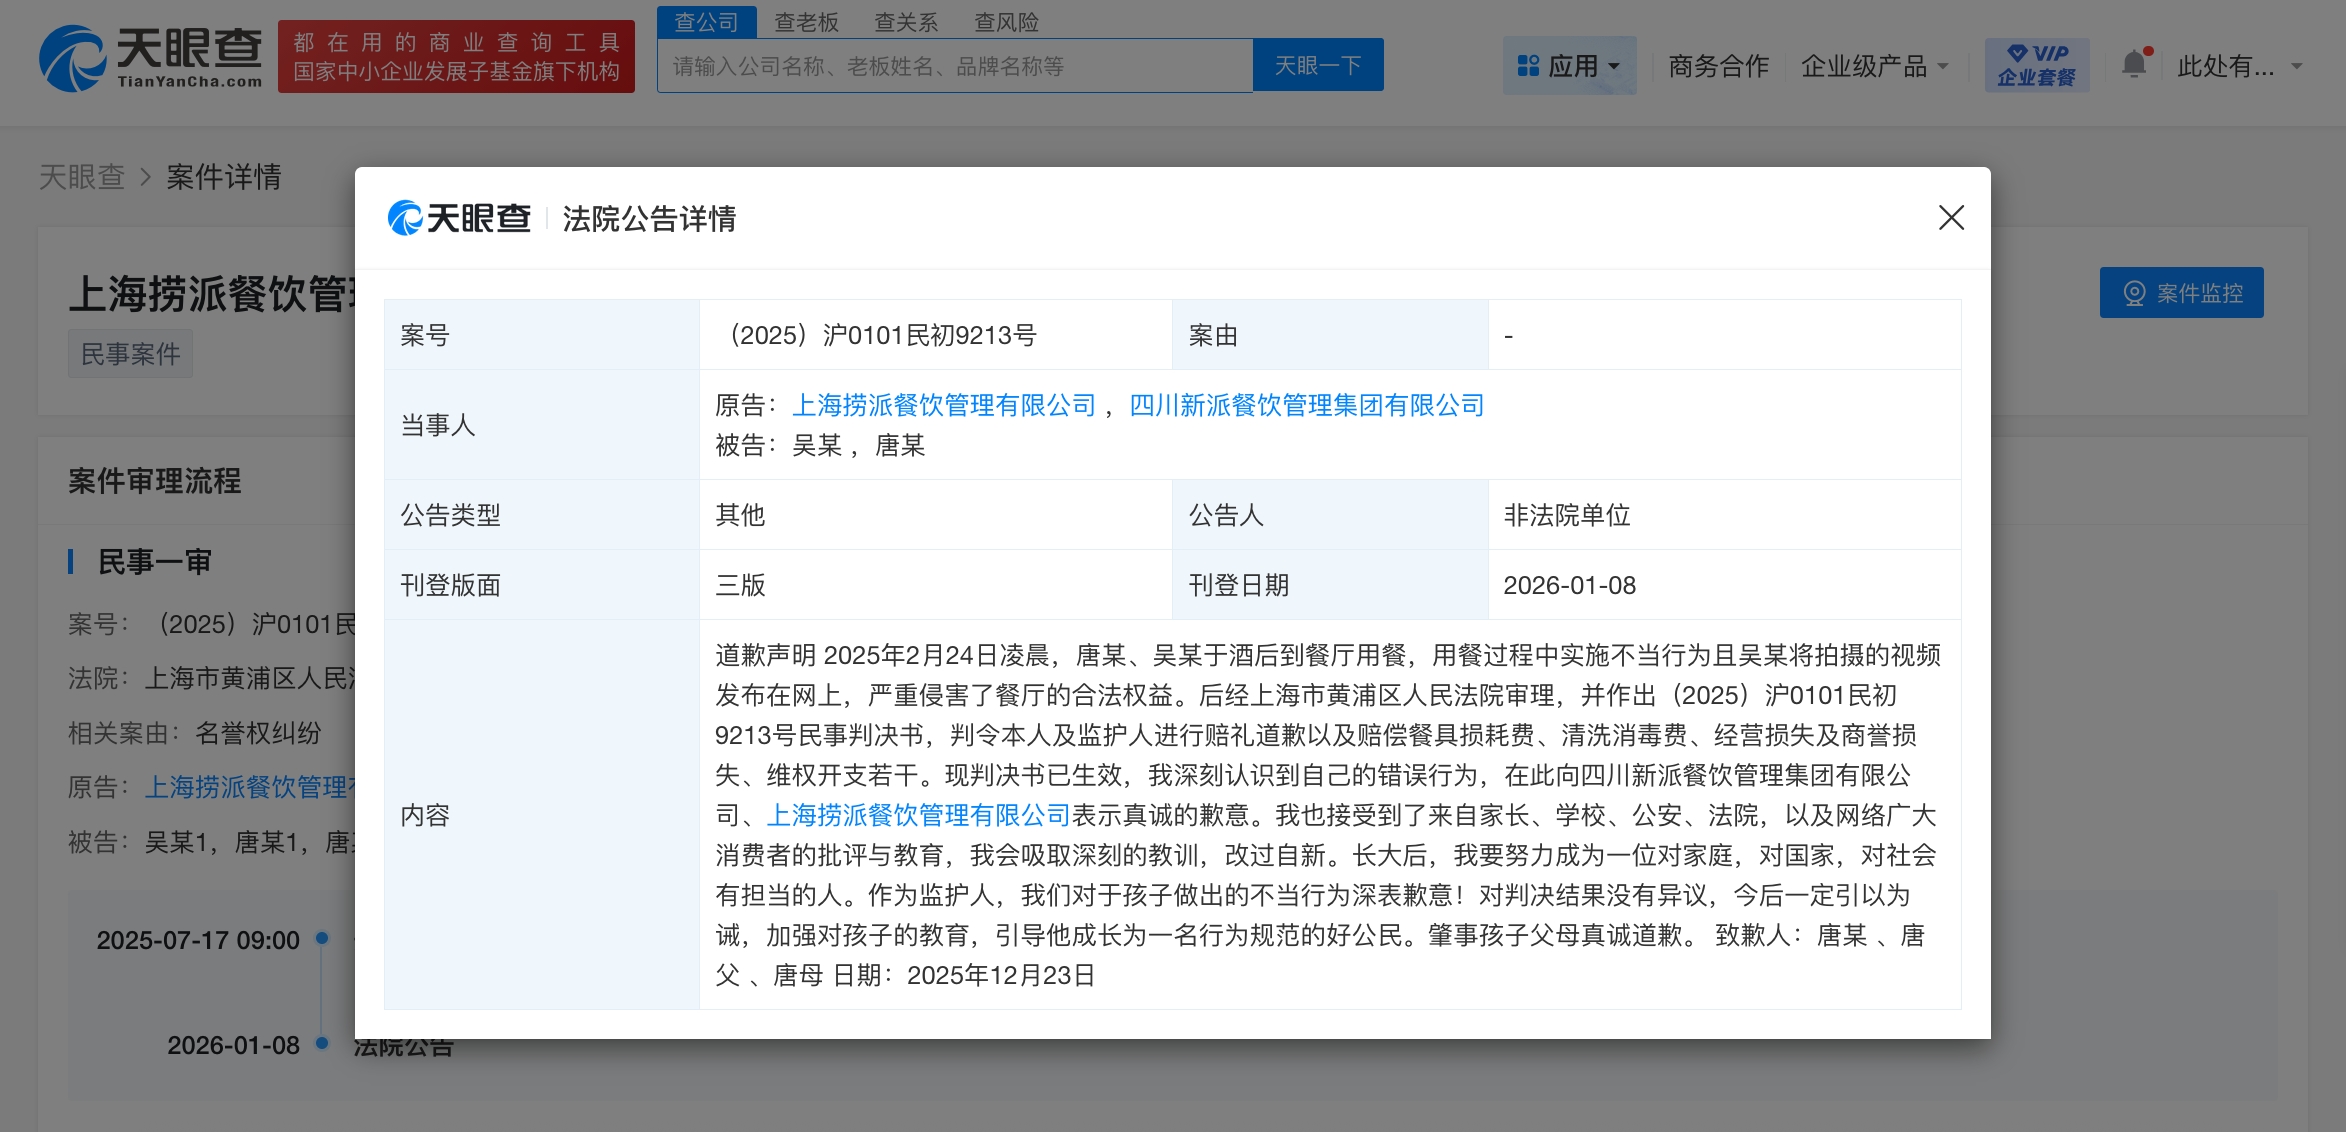The image size is (2346, 1132).
Task: Open plaintiff link 四川新派餐饮管理集团有限公司
Action: point(1306,405)
